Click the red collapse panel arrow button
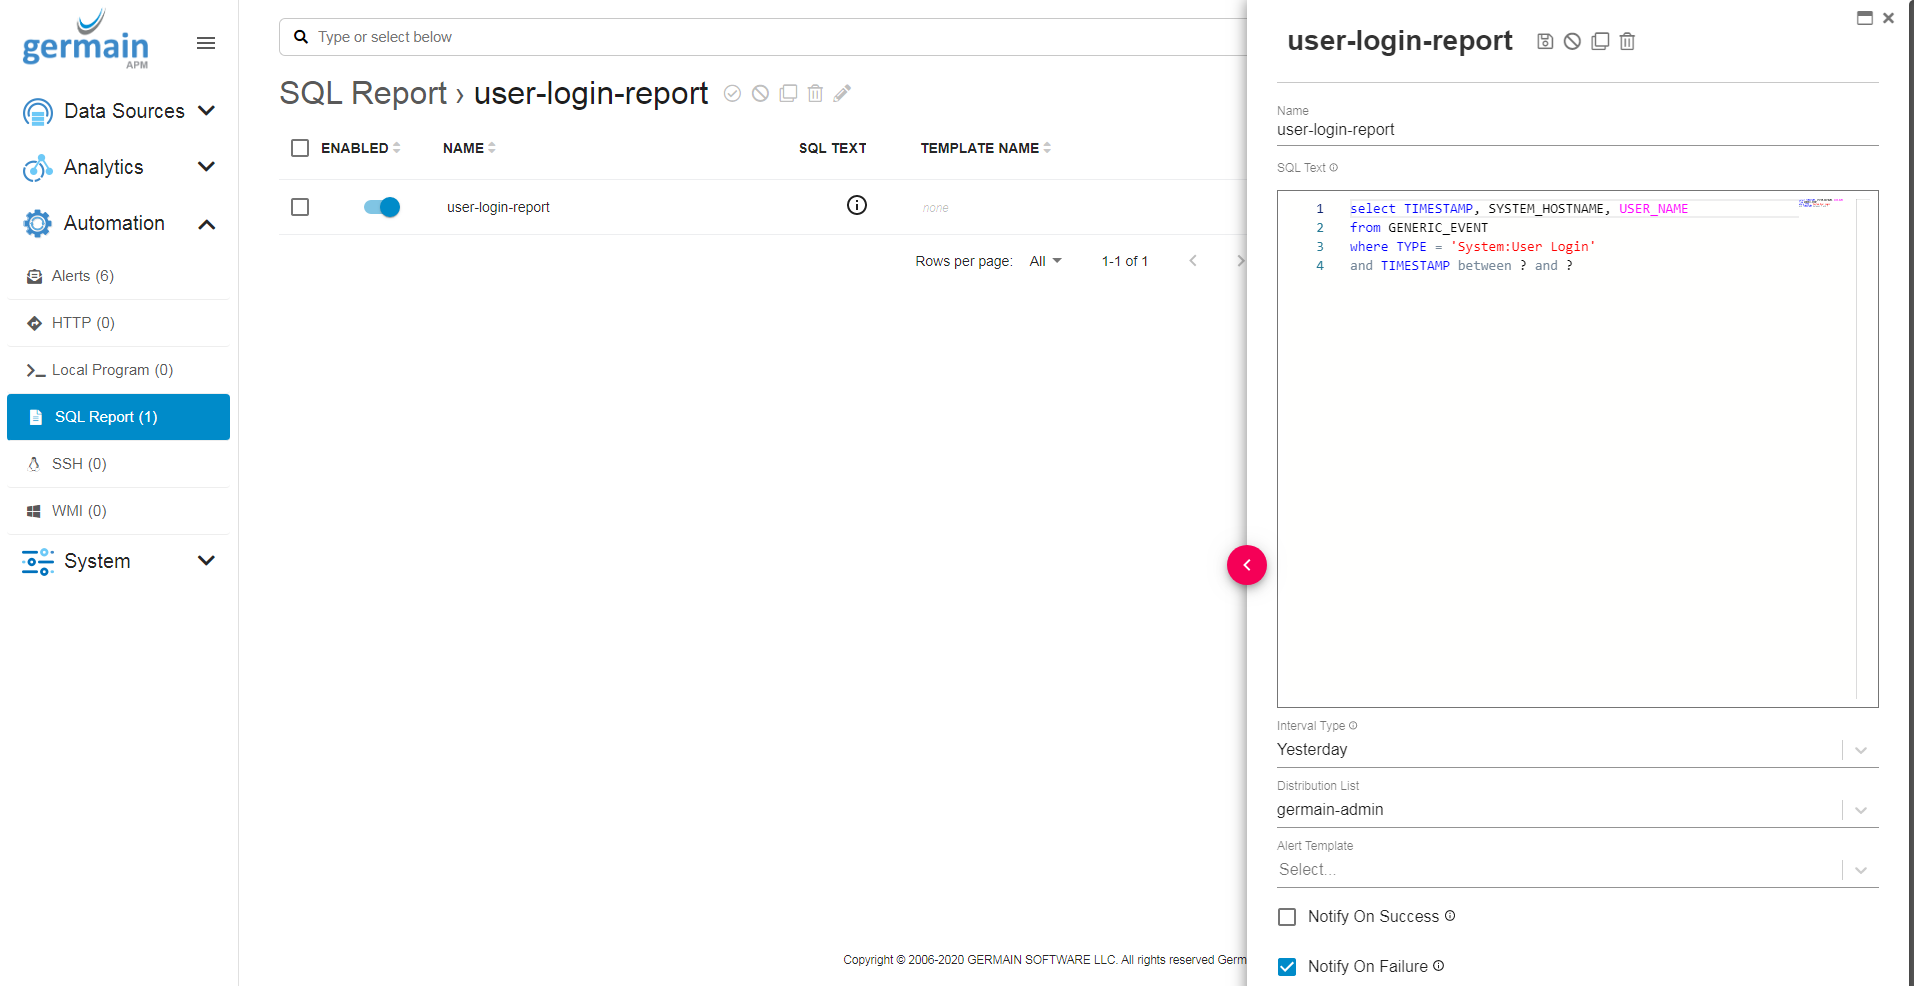 click(x=1246, y=565)
